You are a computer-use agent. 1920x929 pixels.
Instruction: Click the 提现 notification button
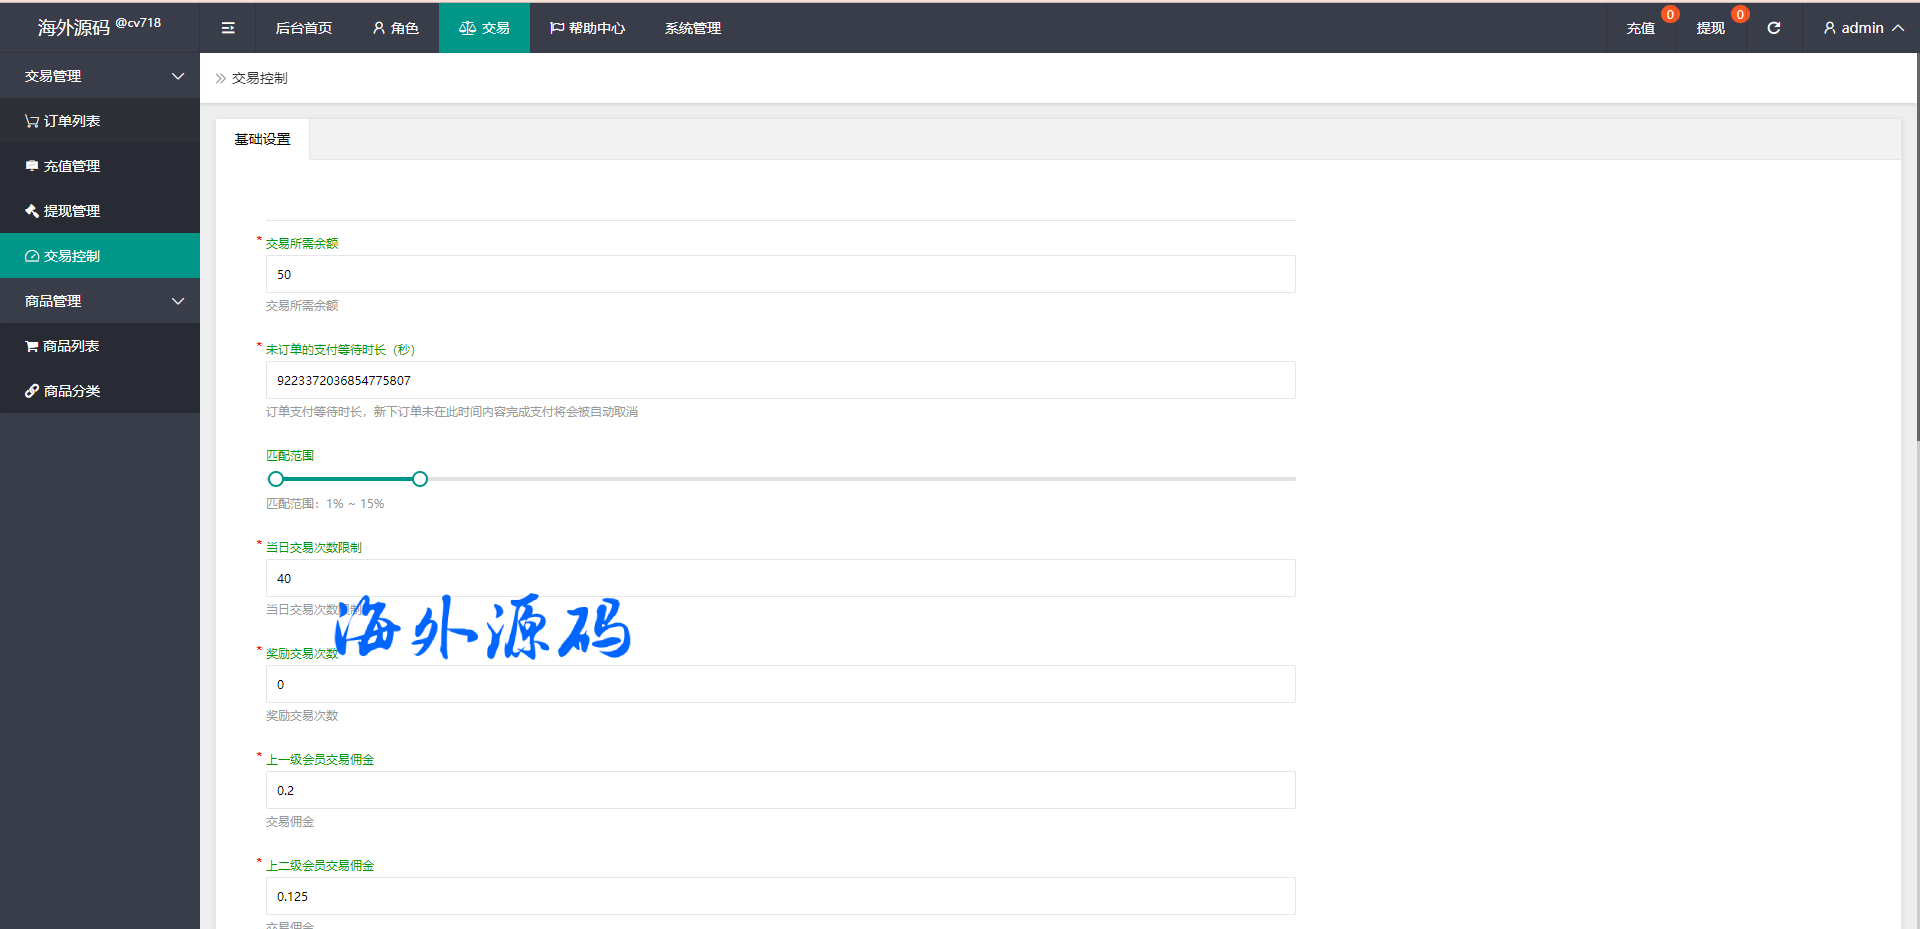click(1710, 28)
